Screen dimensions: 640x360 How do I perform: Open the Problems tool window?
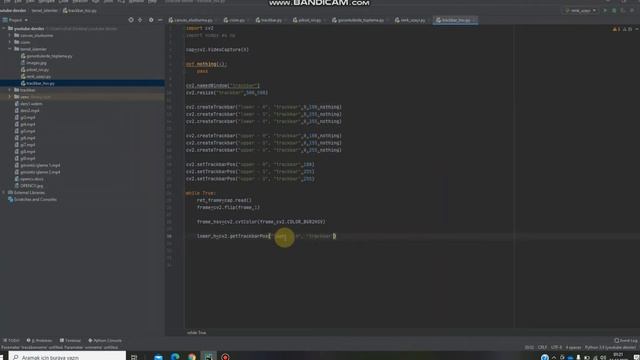click(x=40, y=340)
